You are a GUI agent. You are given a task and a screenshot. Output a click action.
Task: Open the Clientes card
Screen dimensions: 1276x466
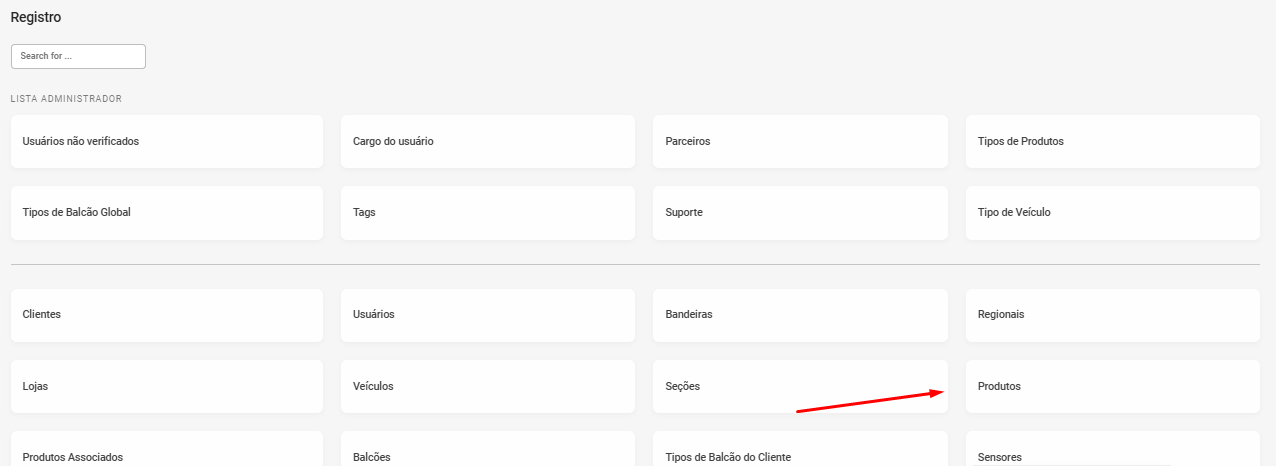166,314
